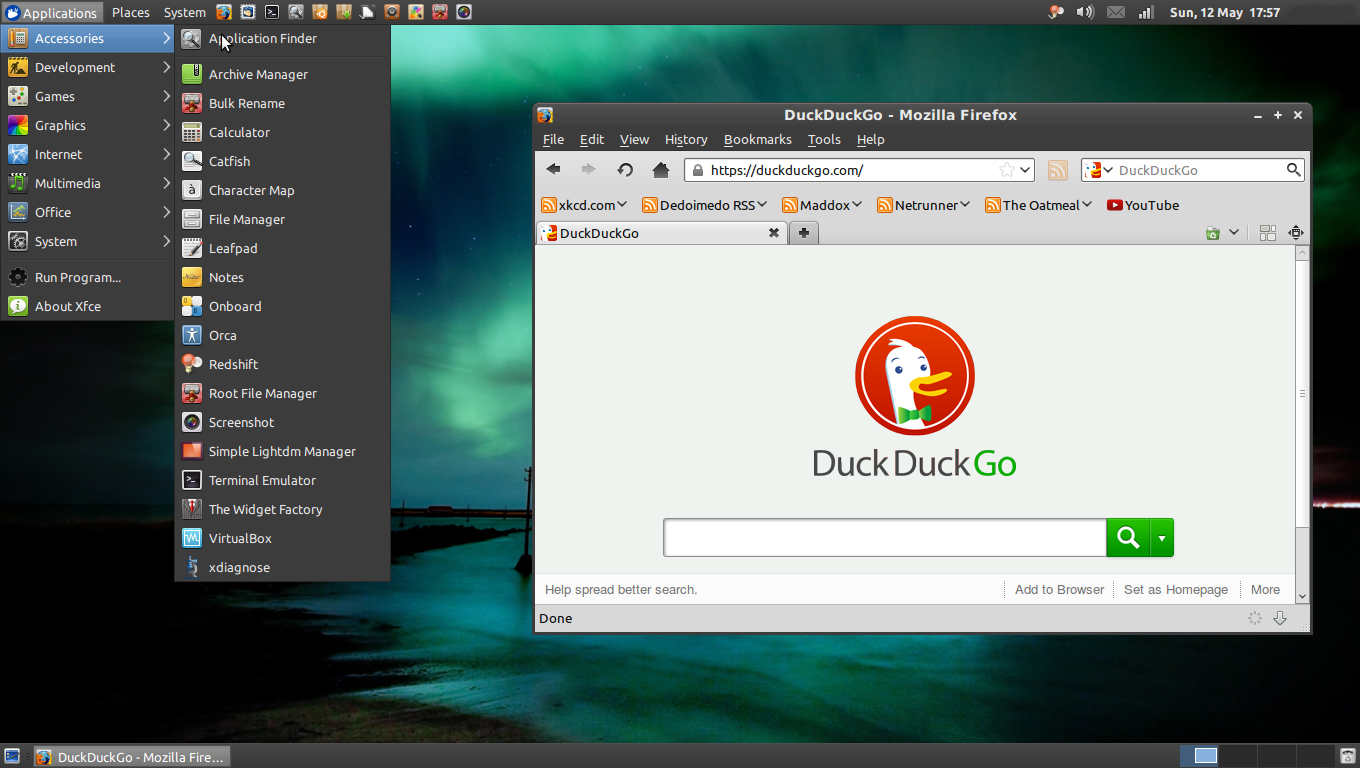Start Orca from Accessories menu
The image size is (1360, 768).
point(282,335)
